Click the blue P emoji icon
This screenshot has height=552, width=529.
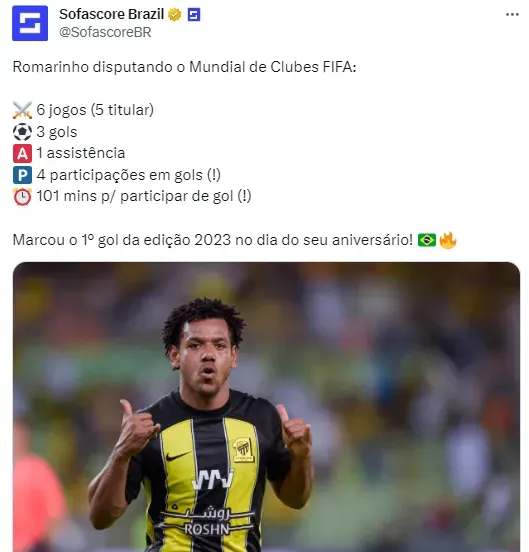tap(22, 175)
